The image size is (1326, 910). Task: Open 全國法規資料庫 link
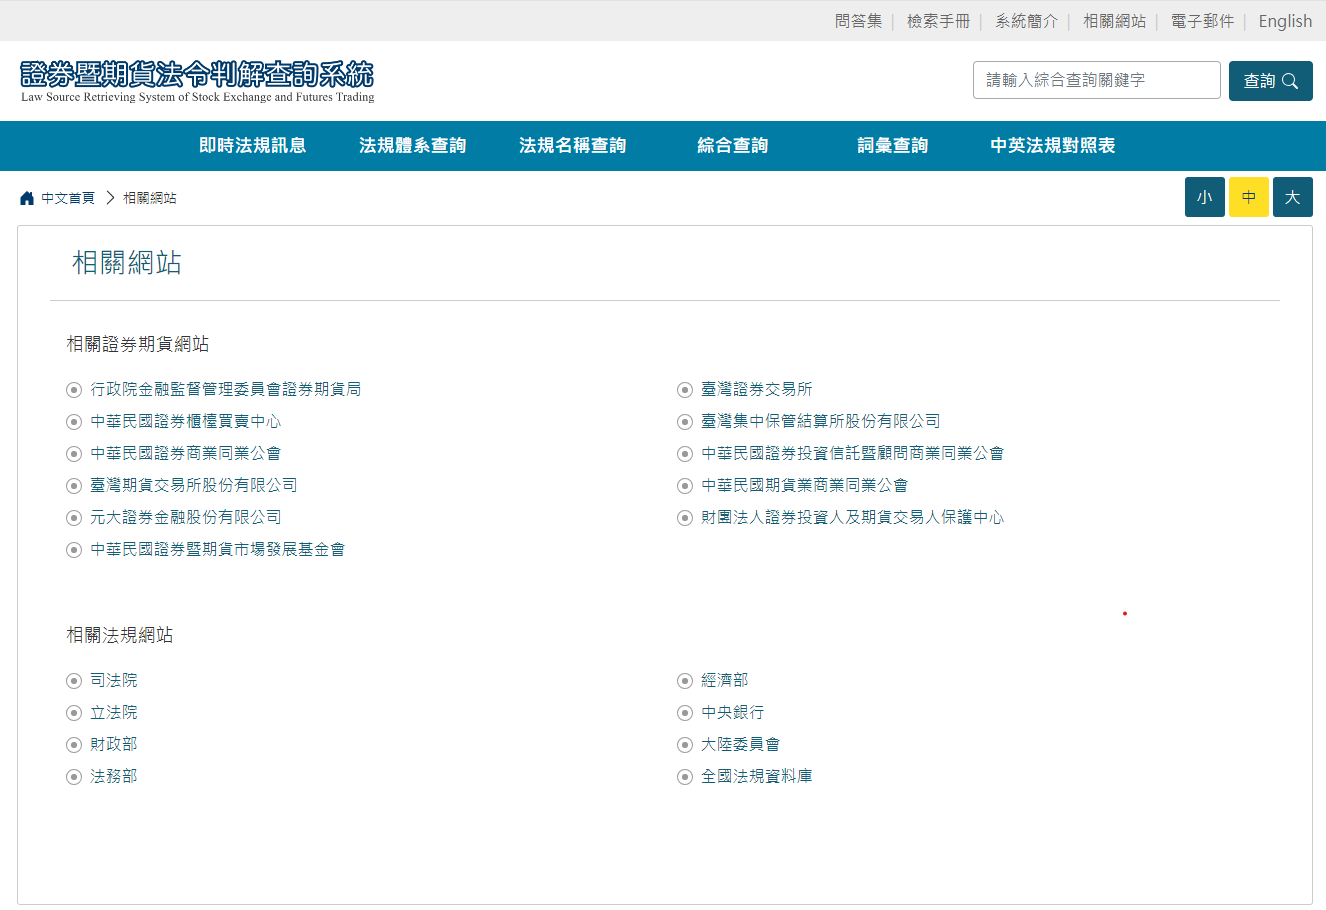[x=757, y=776]
